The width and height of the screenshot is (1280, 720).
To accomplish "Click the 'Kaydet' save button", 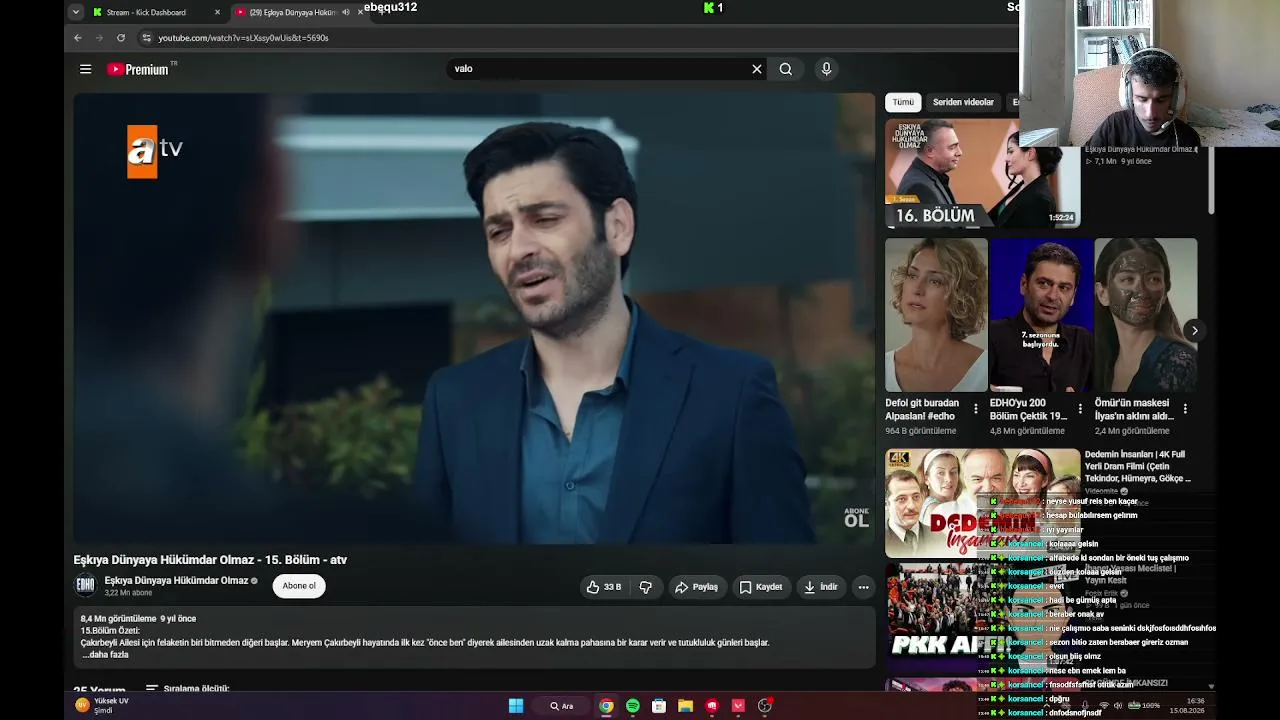I will coord(761,587).
